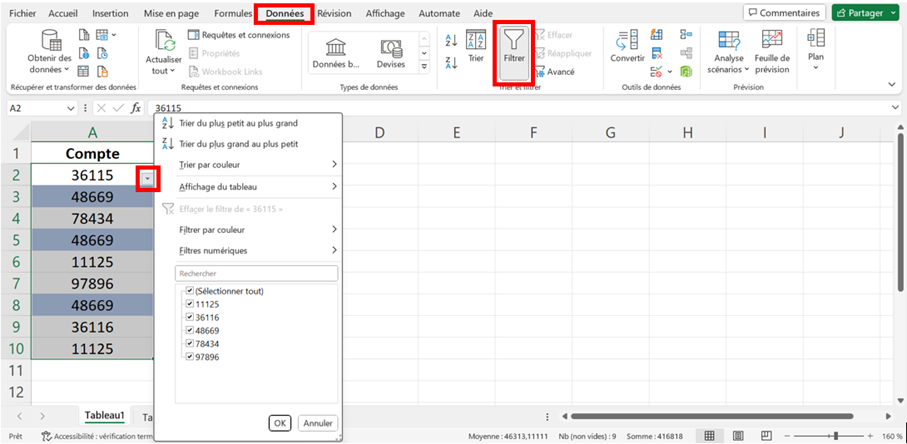Click the Consolidate icon
The height and width of the screenshot is (444, 907).
(x=686, y=35)
